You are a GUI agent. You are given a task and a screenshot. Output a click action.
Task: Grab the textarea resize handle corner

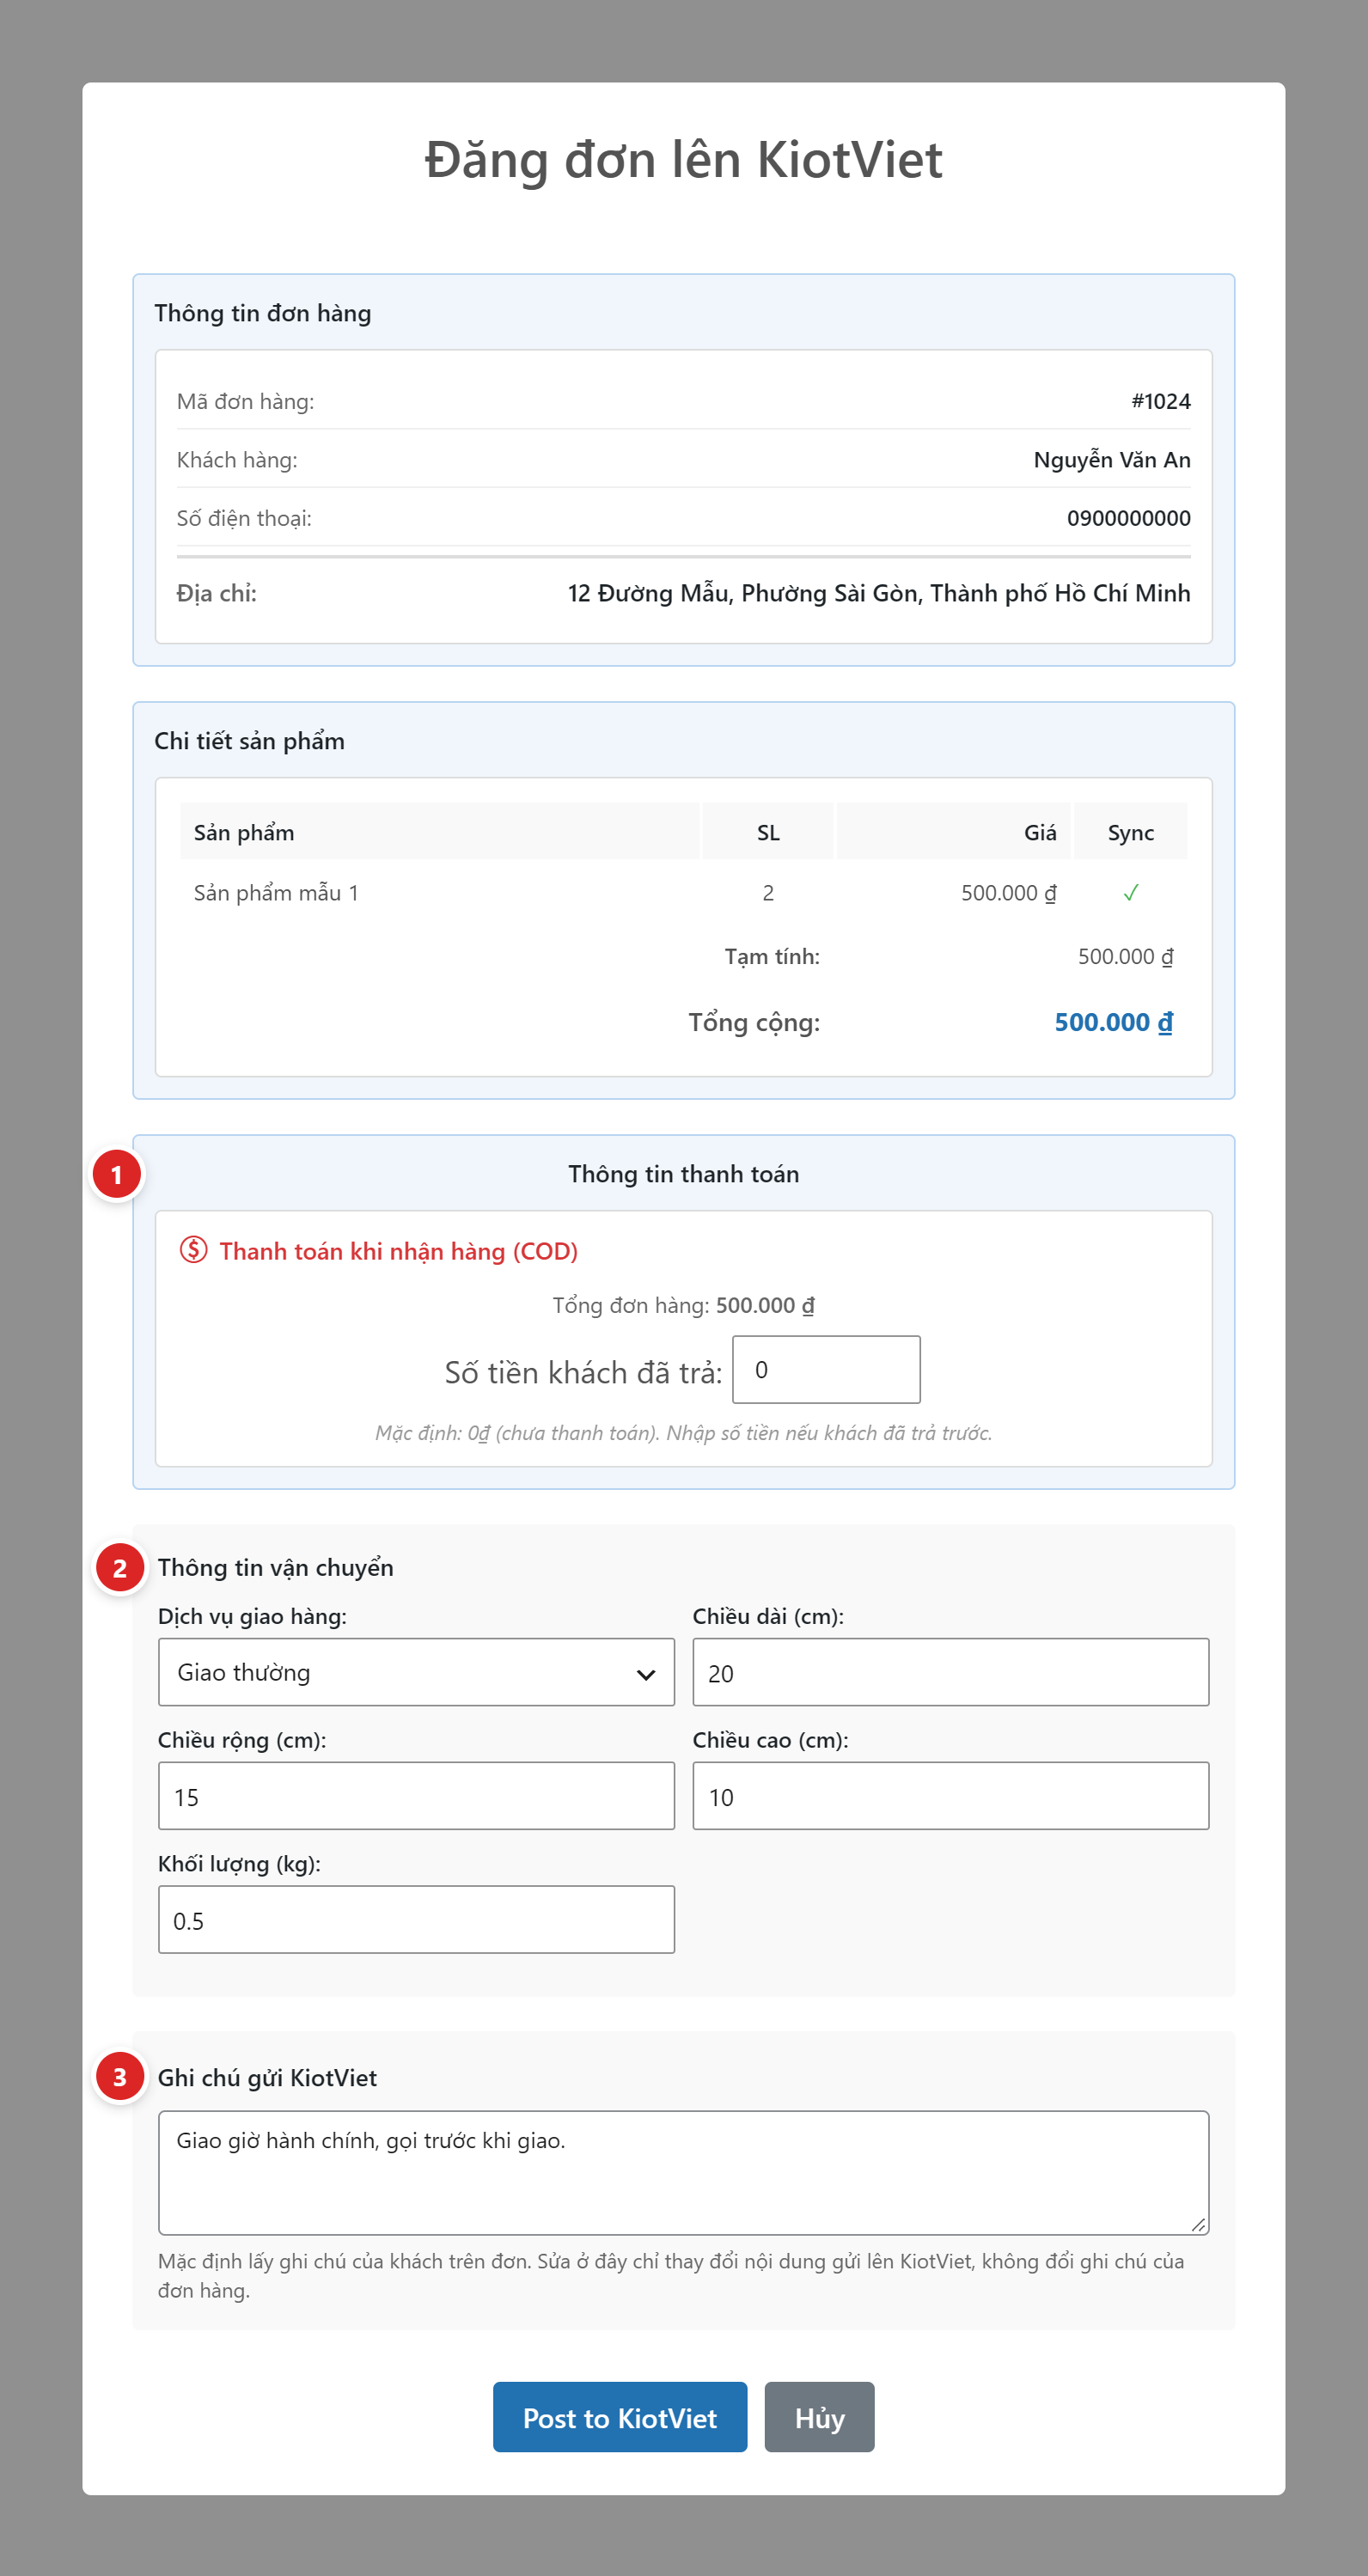click(x=1198, y=2224)
